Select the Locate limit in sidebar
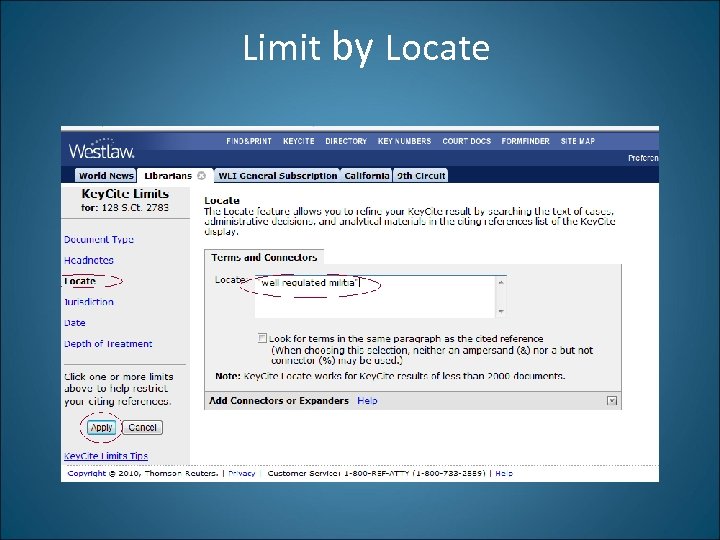Screen dimensions: 720x540 [80, 281]
